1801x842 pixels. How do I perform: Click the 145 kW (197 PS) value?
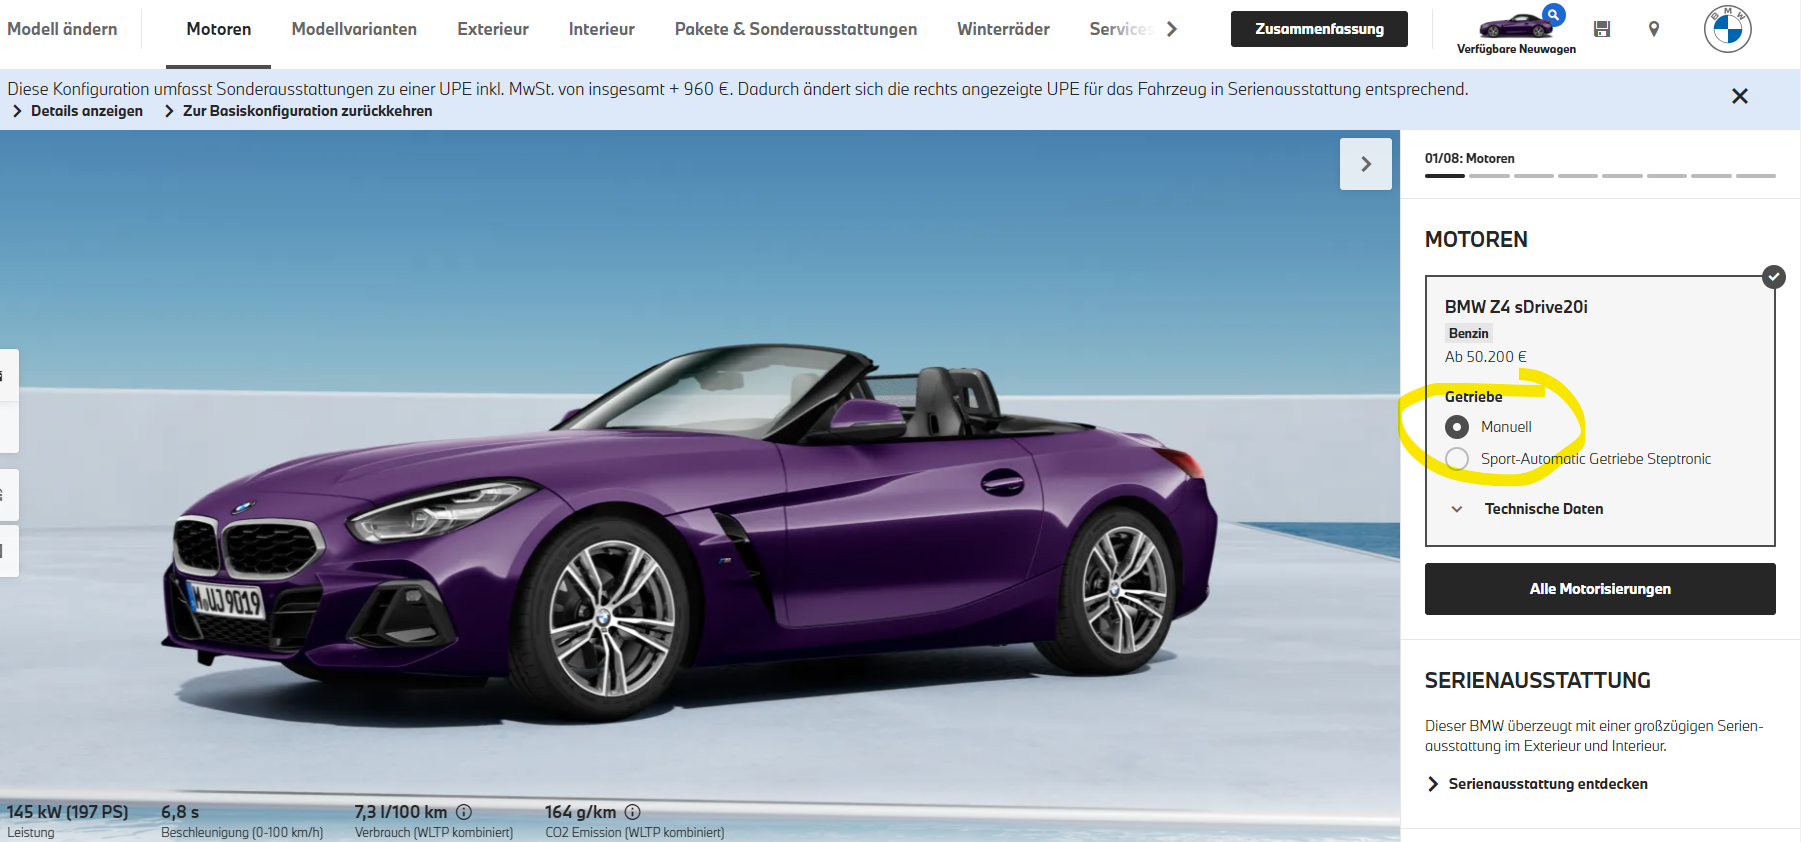(x=68, y=812)
